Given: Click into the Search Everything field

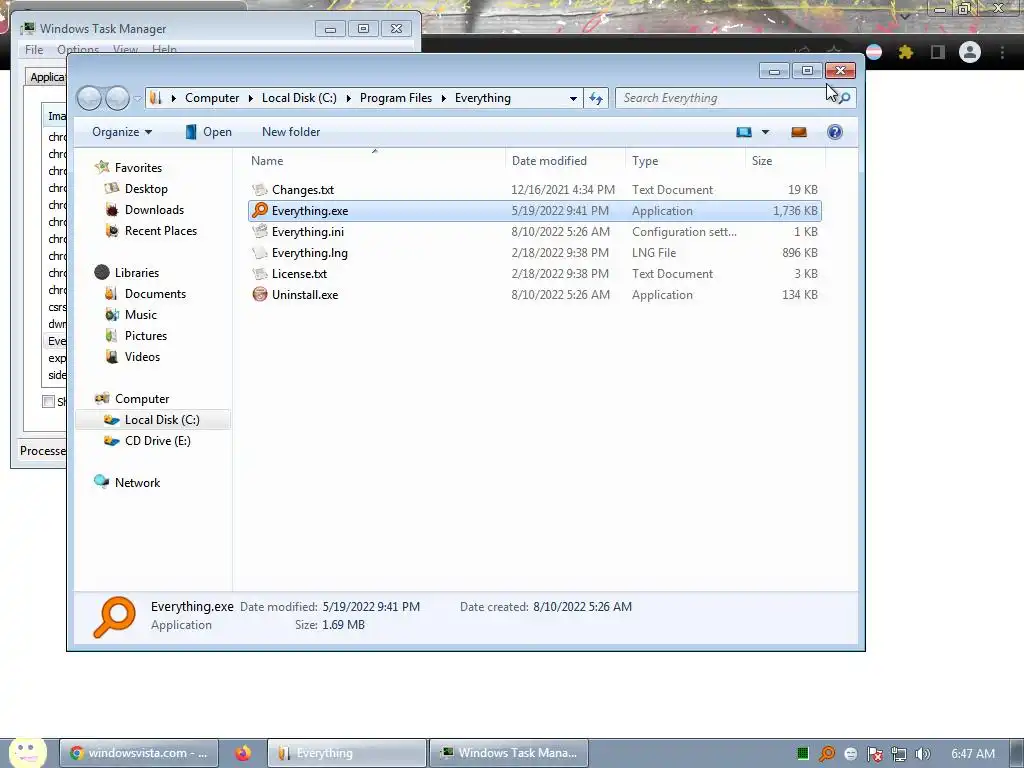Looking at the screenshot, I should [x=725, y=98].
